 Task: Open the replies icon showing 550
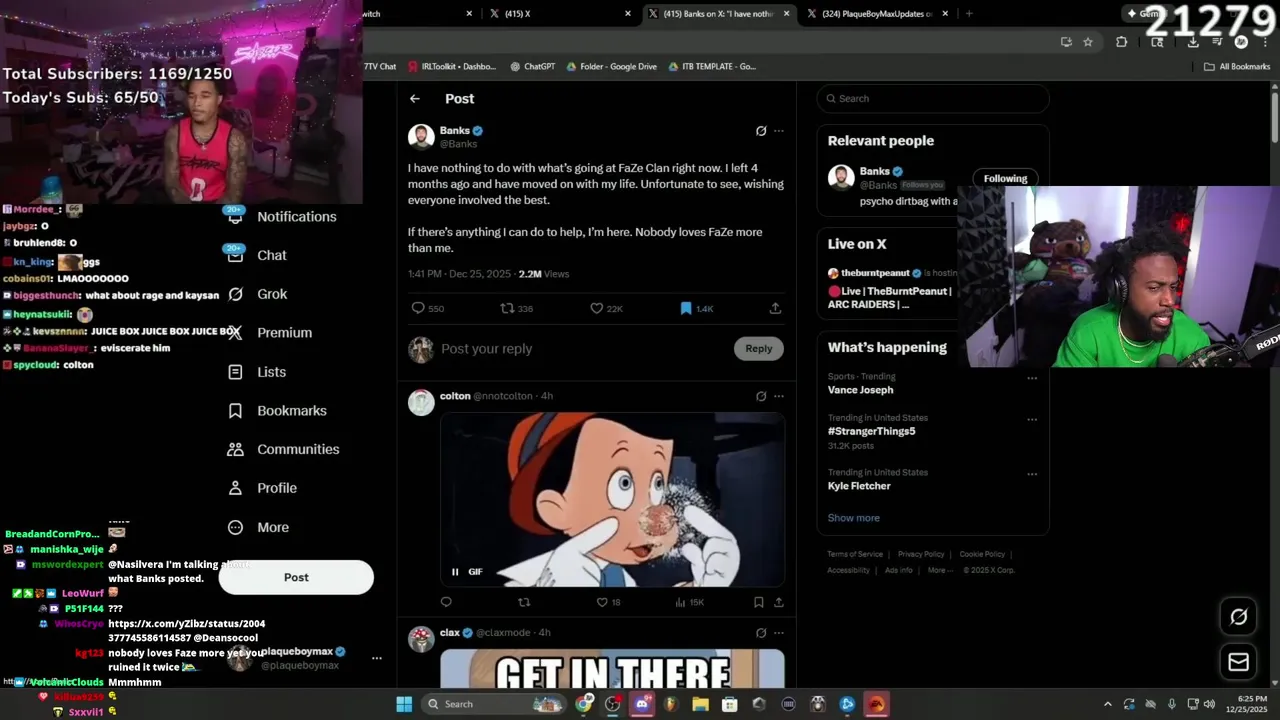click(428, 308)
